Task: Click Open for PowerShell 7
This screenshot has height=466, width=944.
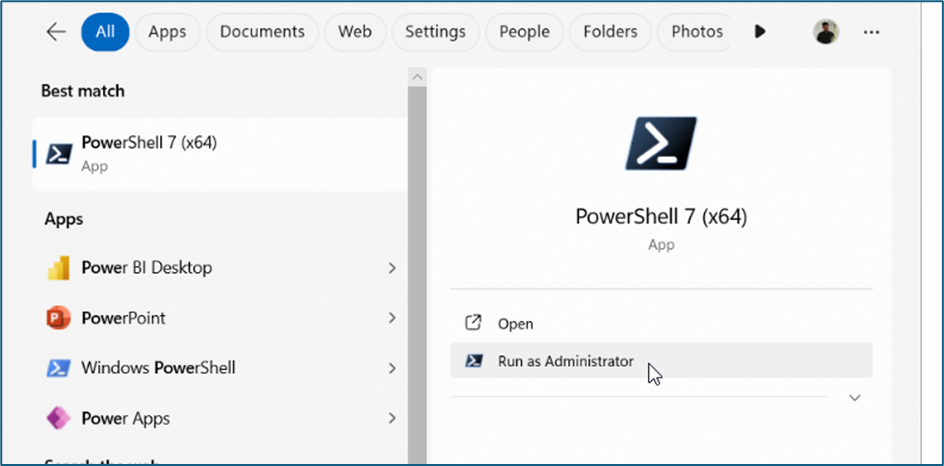Action: click(x=515, y=324)
